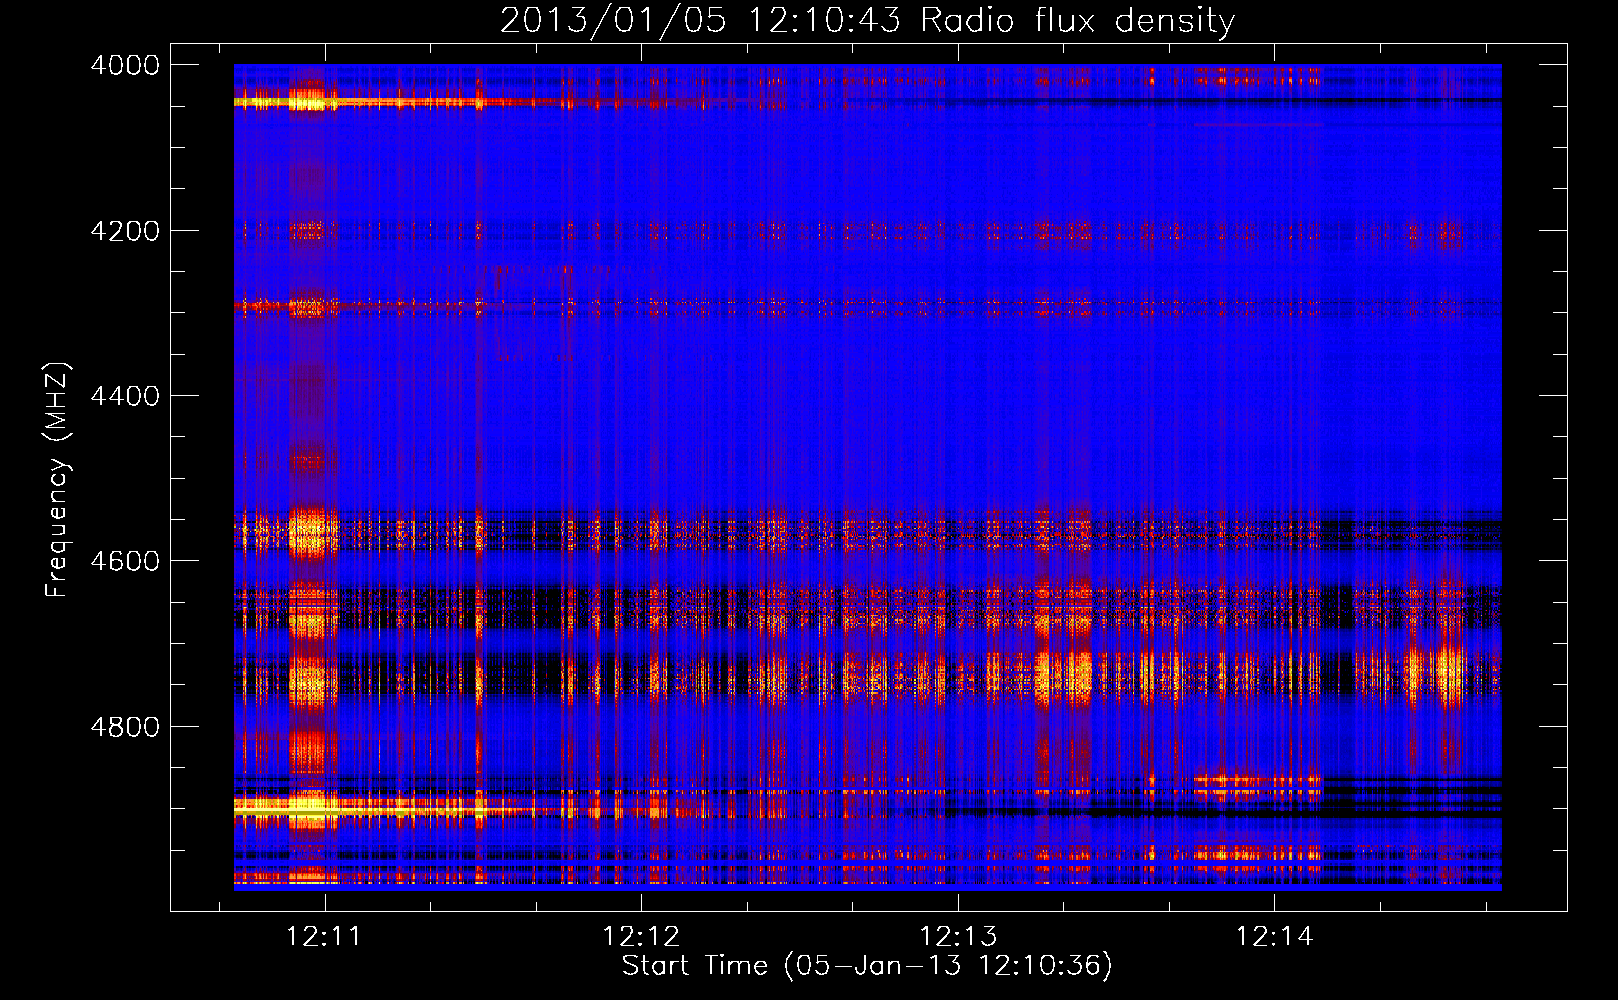Click the 12:12 time tick label
Screen dimensions: 1618x1000
point(641,936)
